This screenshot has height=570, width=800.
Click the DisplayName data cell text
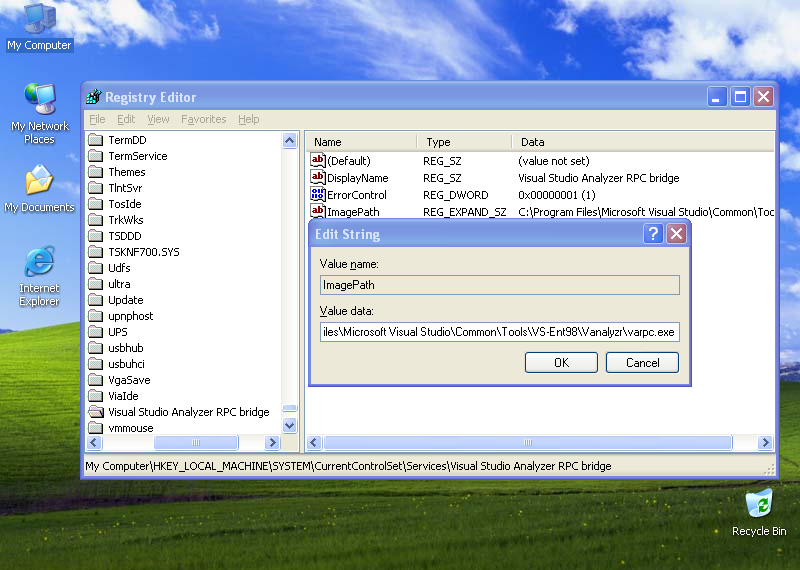(x=598, y=178)
